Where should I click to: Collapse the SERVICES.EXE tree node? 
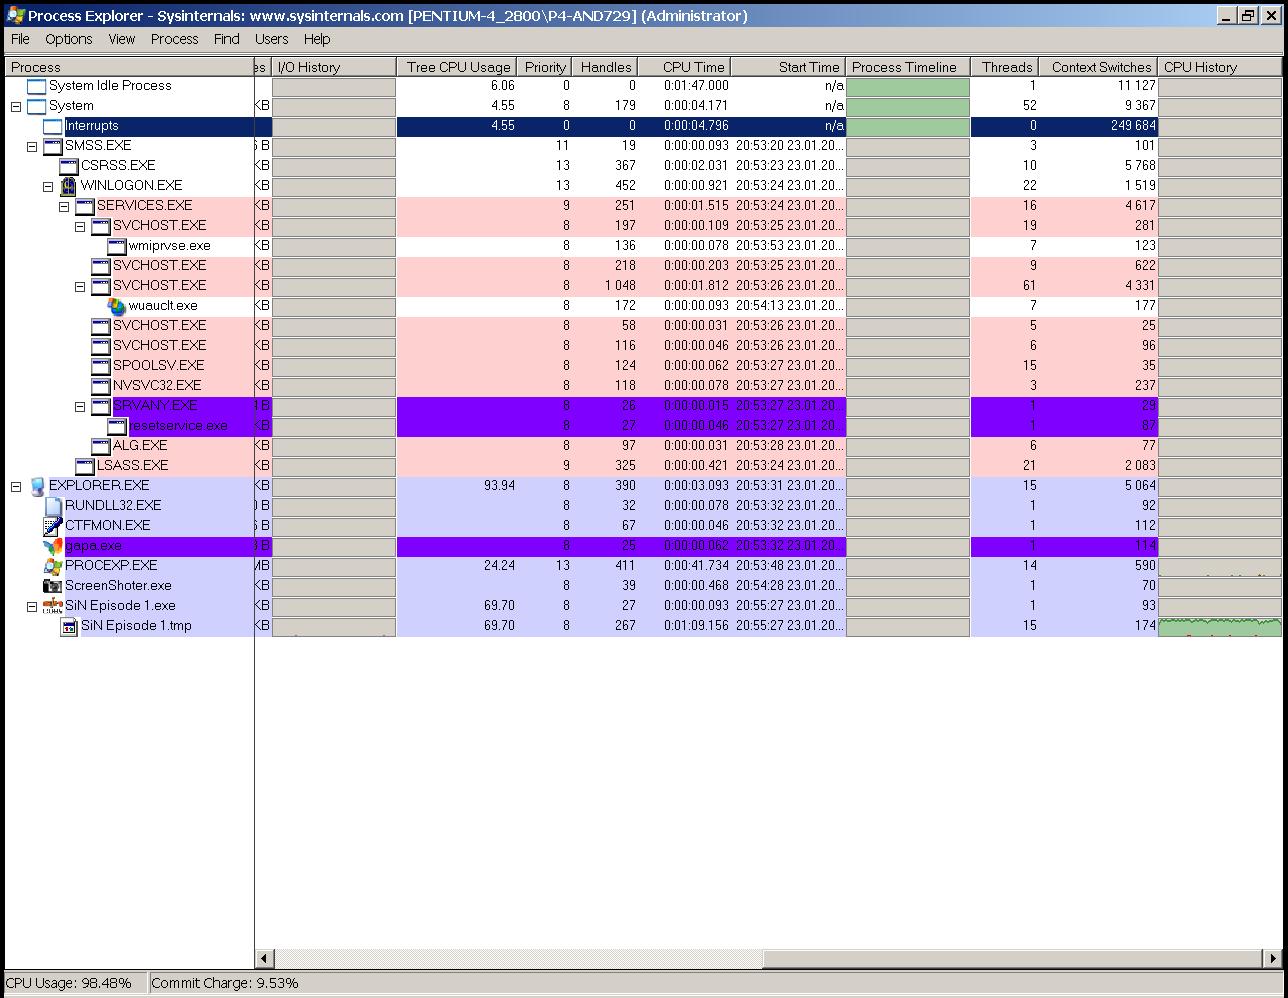(x=64, y=206)
